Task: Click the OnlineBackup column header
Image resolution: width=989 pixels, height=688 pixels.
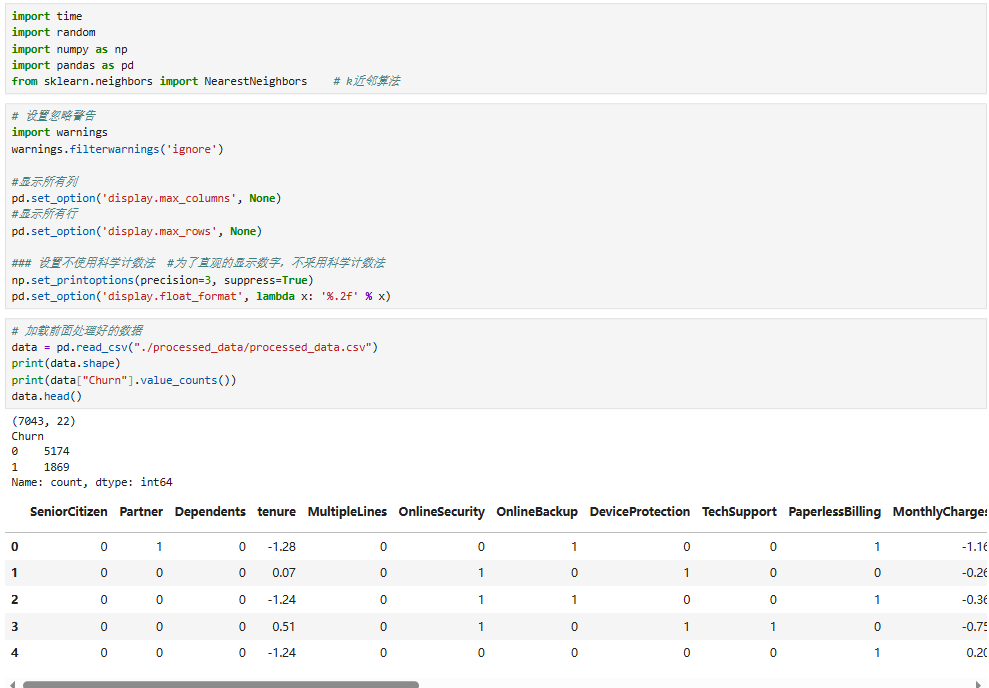Action: pyautogui.click(x=537, y=512)
